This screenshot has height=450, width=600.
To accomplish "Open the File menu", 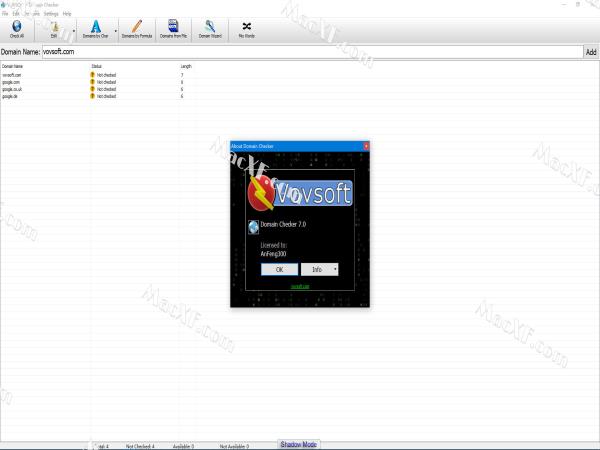I will (5, 13).
